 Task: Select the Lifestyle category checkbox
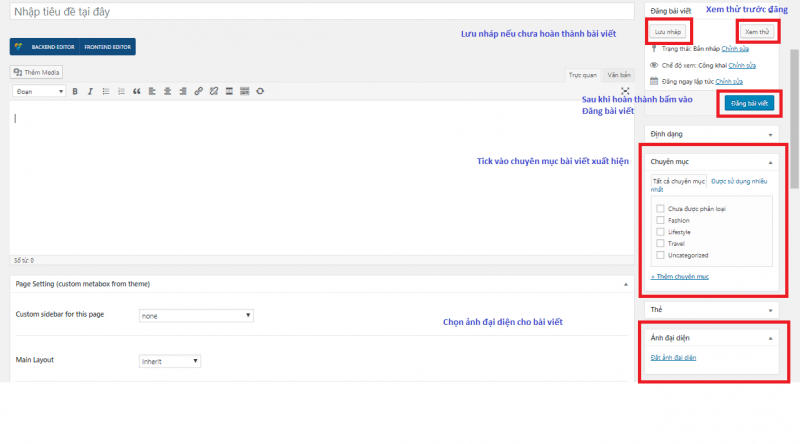[x=660, y=231]
